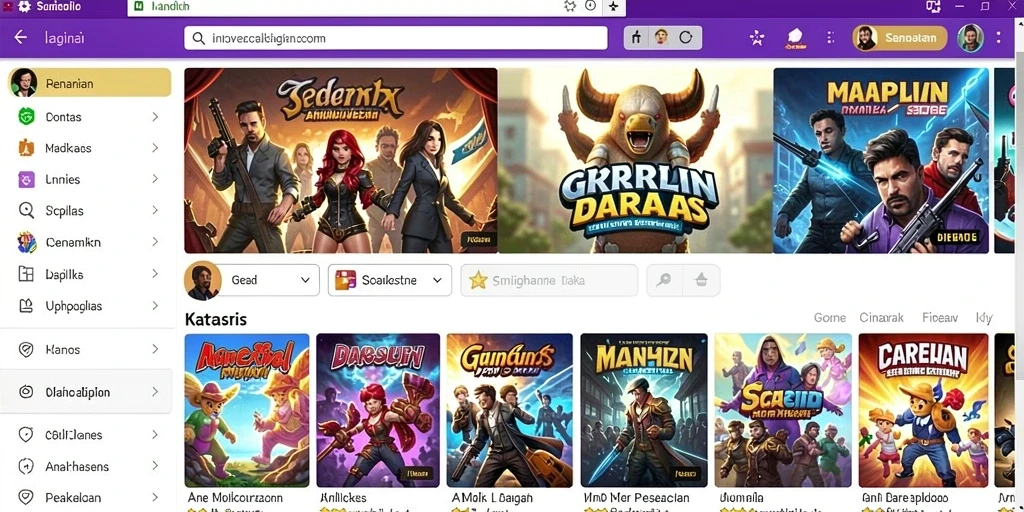
Task: Click the Anilickes game title
Action: tap(342, 498)
